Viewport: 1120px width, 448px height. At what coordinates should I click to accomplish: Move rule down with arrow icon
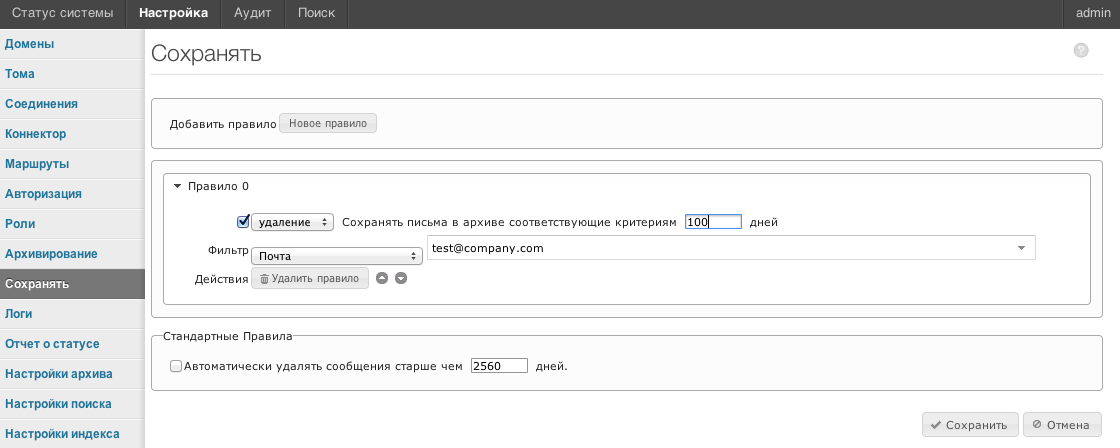point(401,279)
